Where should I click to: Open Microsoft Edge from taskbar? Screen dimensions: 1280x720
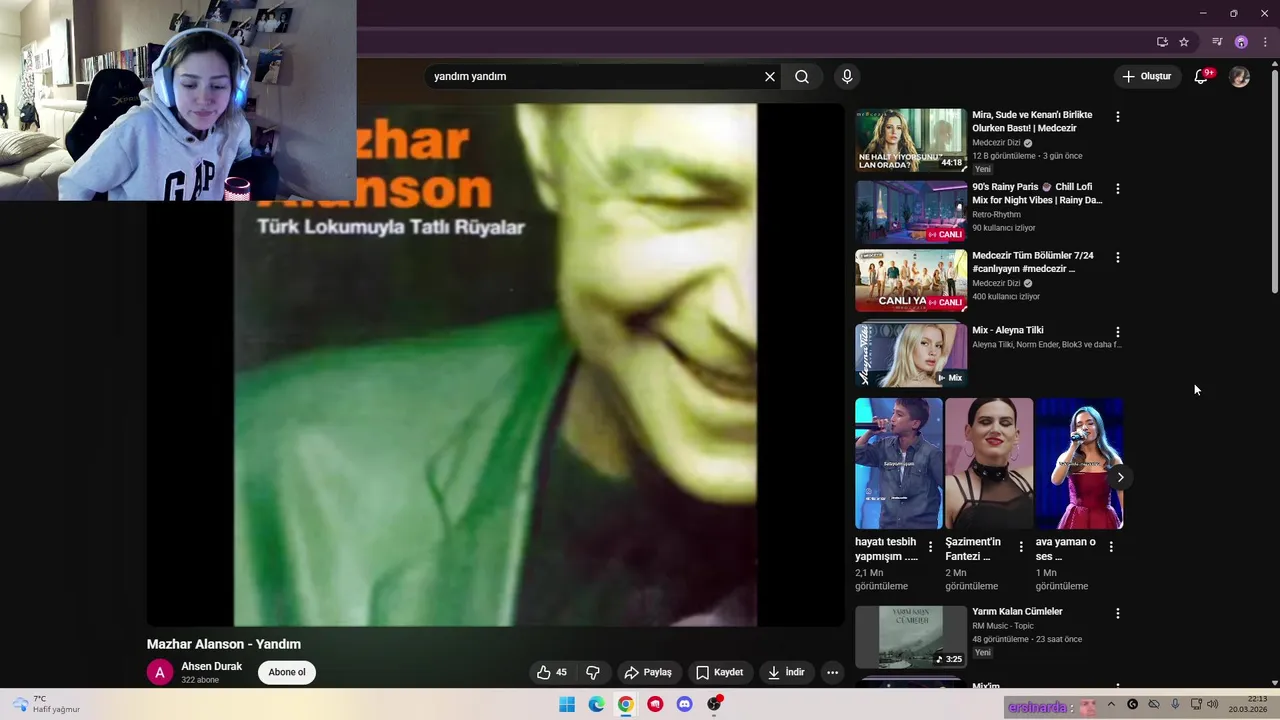pos(596,704)
